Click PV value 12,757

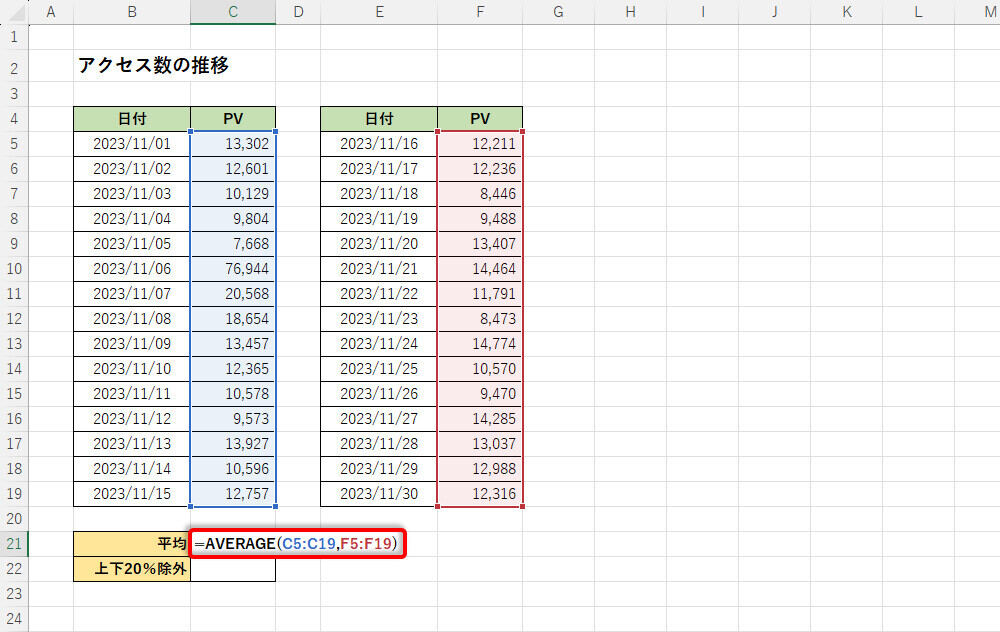tap(233, 494)
